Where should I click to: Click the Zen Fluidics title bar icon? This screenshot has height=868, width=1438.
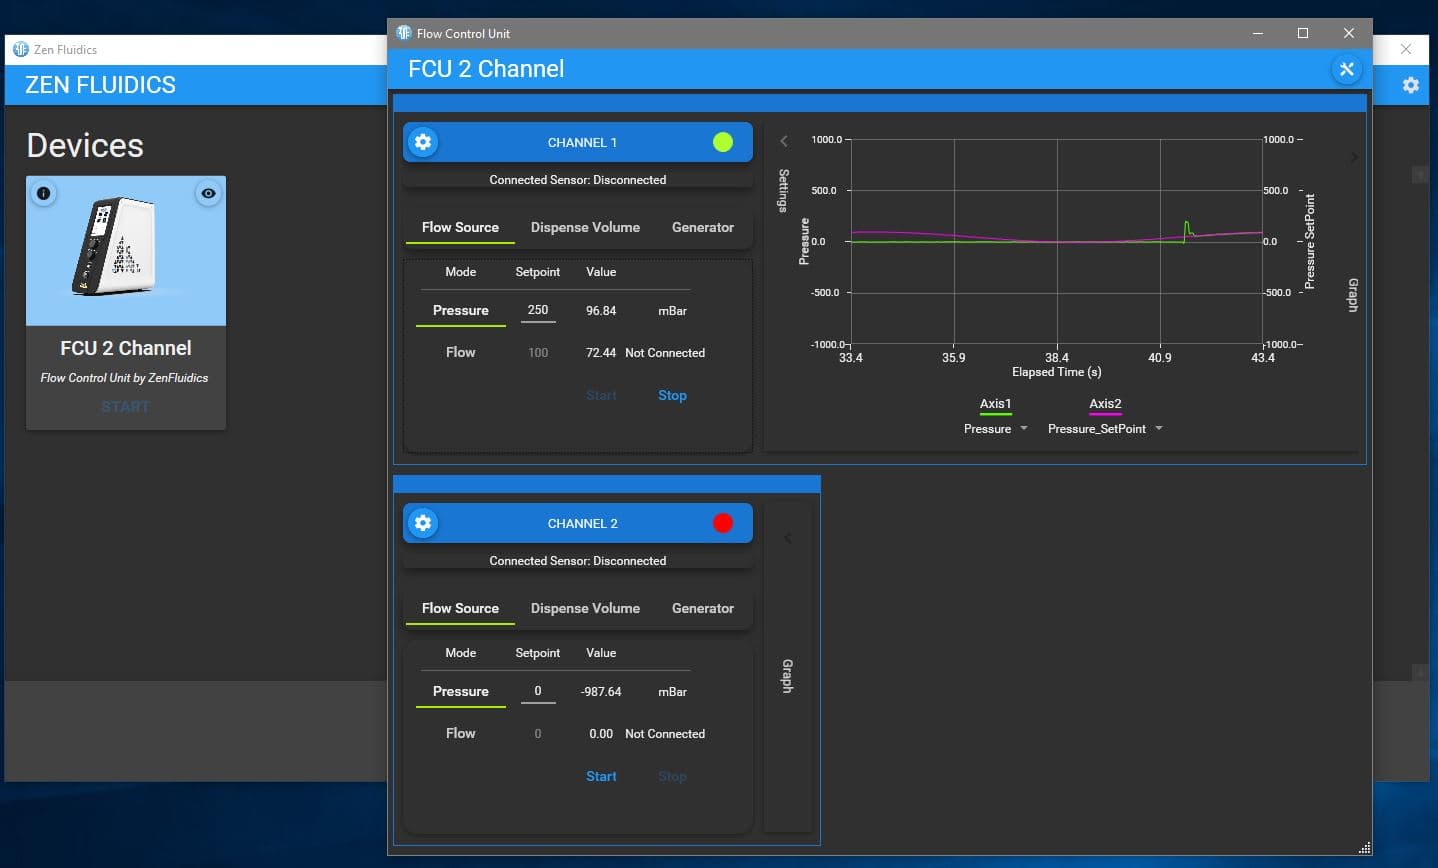pos(21,49)
